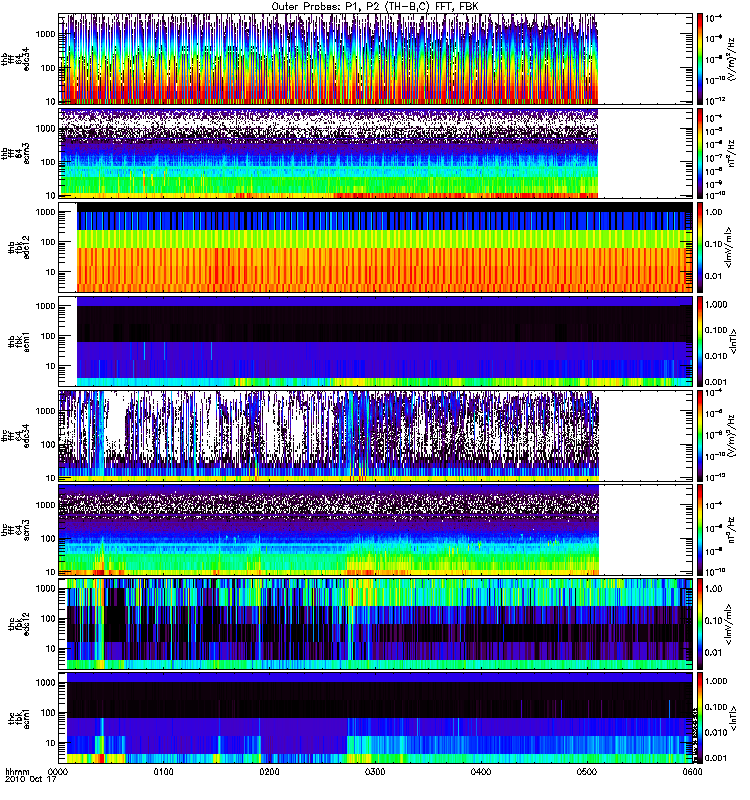This screenshot has width=750, height=800.
Task: Click the color bar beside thb scm3 panel
Action: pyautogui.click(x=700, y=153)
